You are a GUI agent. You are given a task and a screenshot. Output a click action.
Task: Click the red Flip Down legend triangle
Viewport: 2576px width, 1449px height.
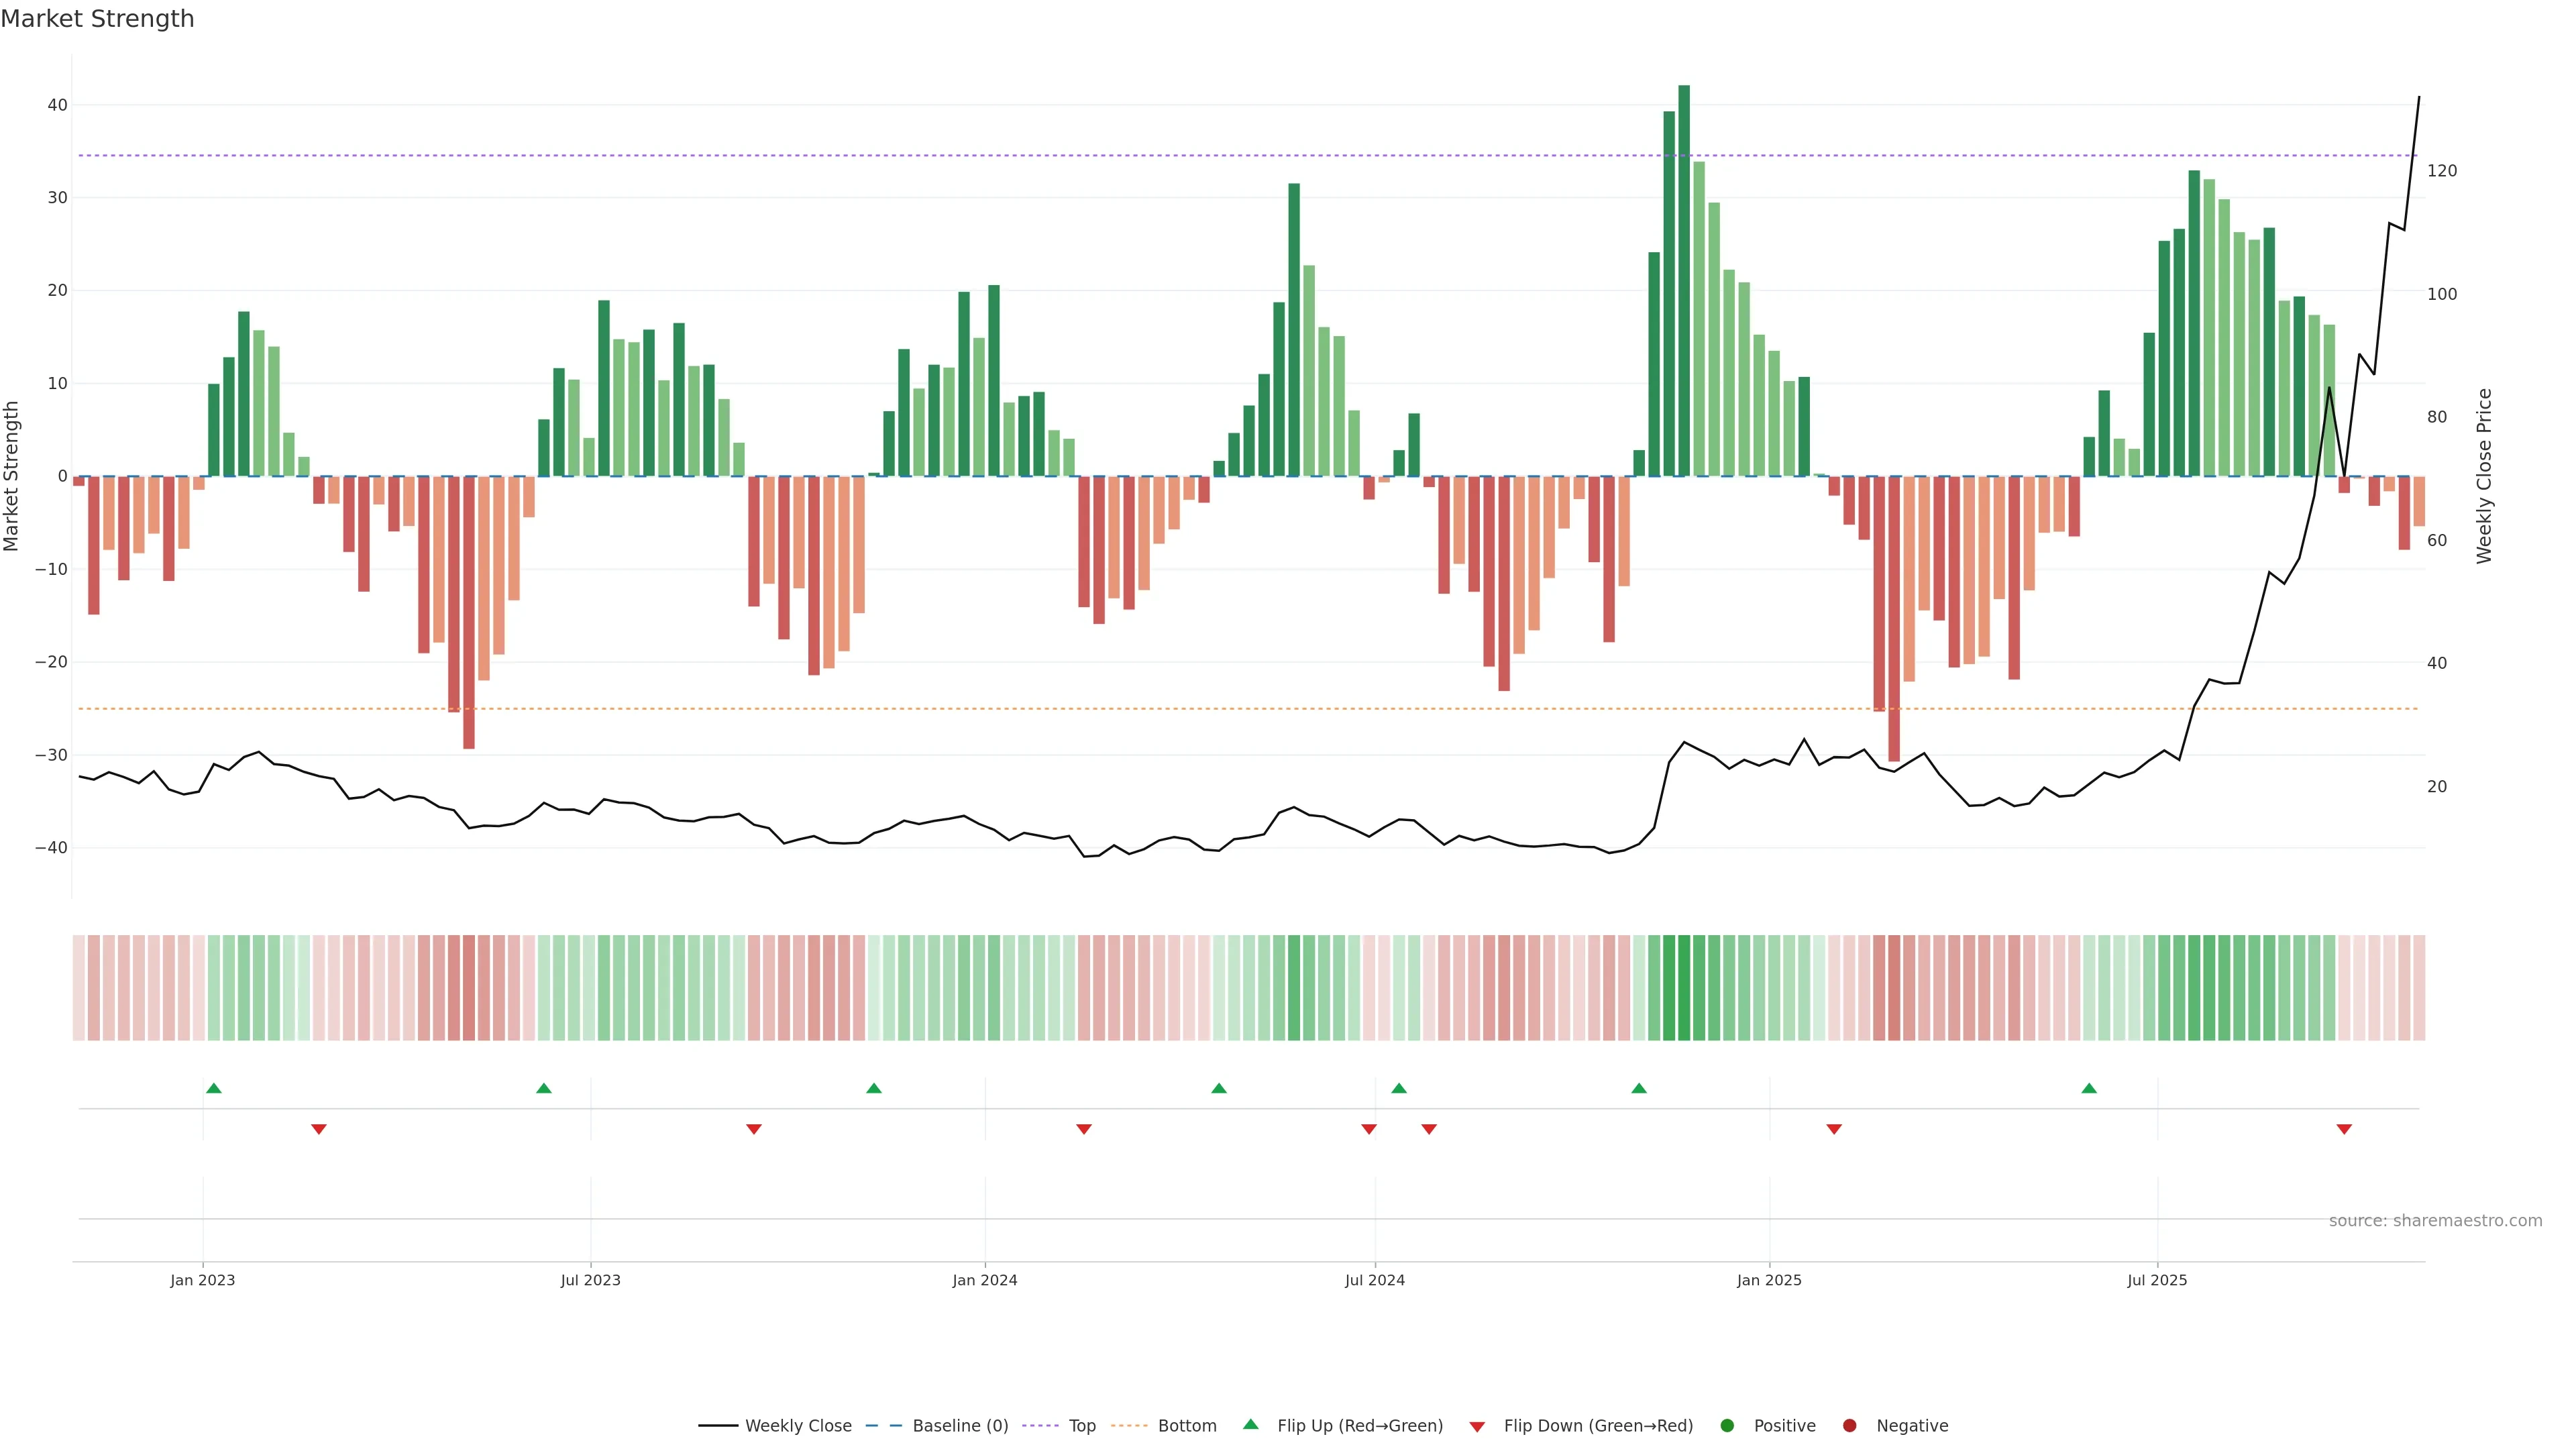pos(1477,1427)
